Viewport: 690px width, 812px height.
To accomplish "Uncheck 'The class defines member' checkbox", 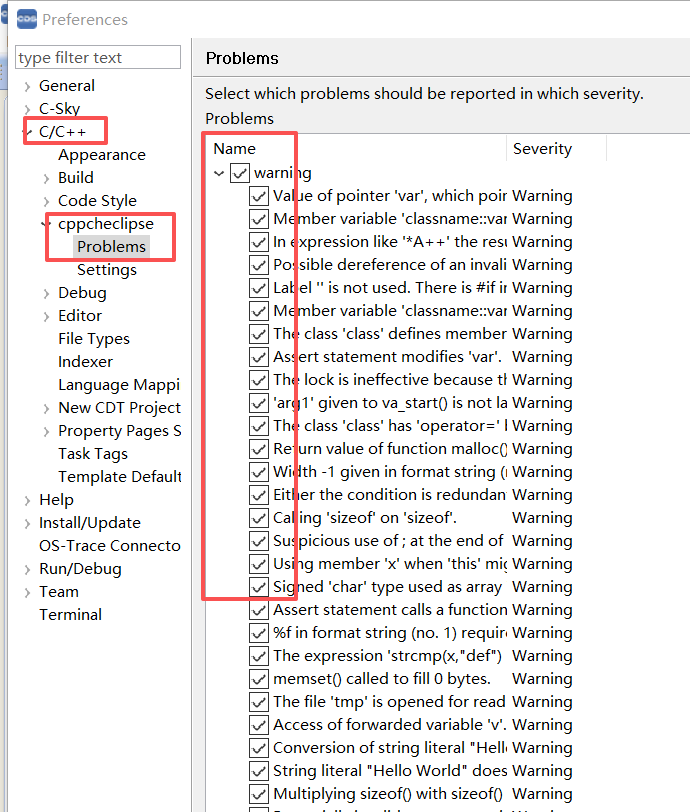I will click(x=258, y=334).
